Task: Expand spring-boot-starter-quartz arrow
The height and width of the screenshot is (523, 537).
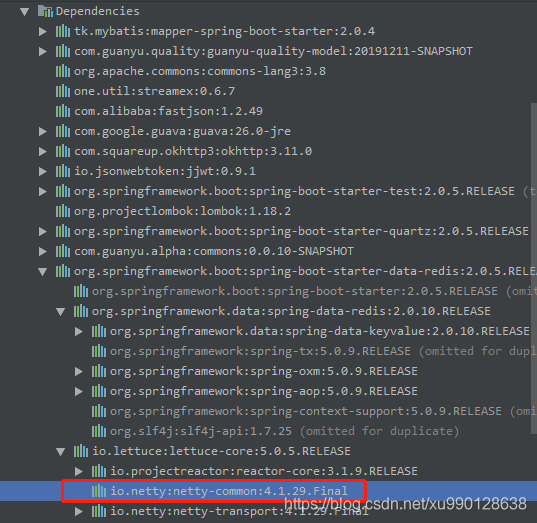Action: click(x=42, y=231)
